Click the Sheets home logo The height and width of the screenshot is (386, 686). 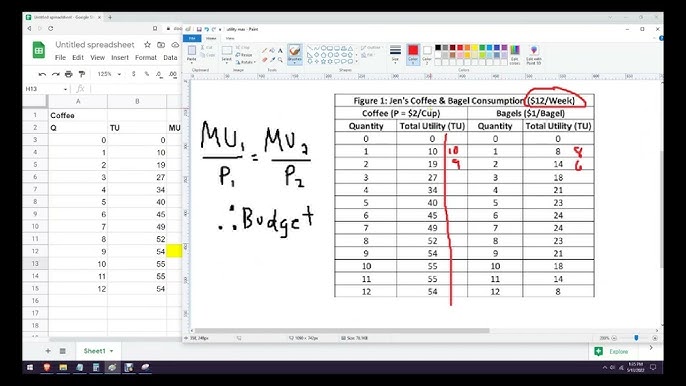[38, 49]
